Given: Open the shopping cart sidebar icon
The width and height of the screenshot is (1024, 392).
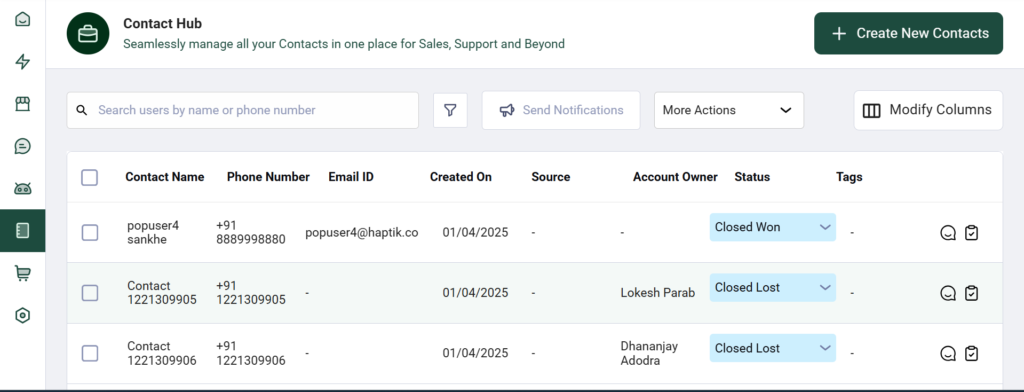Looking at the screenshot, I should click(x=23, y=273).
